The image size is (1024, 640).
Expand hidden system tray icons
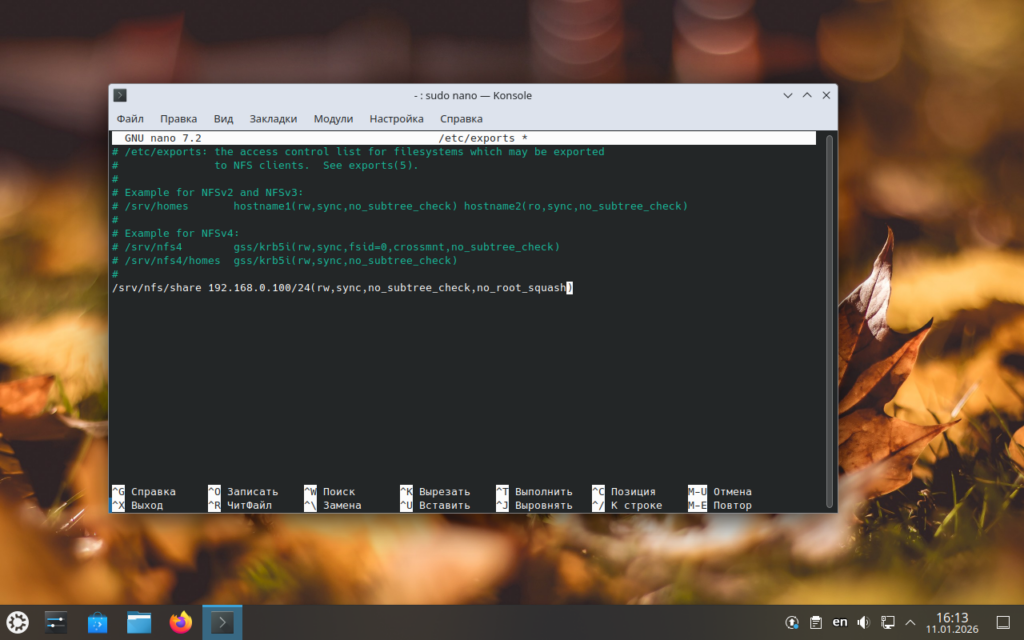point(910,622)
